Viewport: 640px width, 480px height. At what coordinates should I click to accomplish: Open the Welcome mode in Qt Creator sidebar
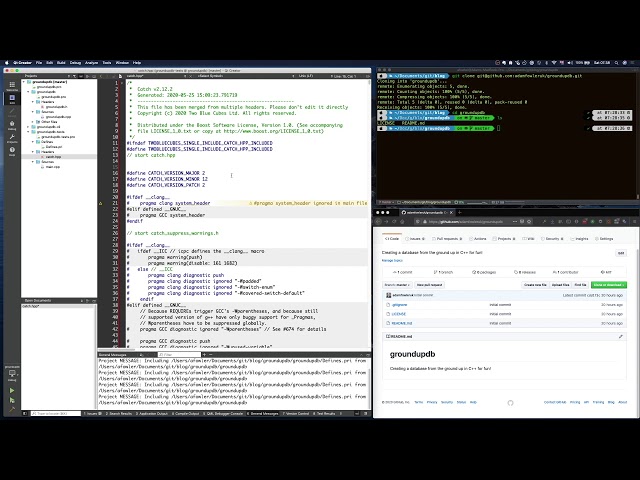coord(12,86)
